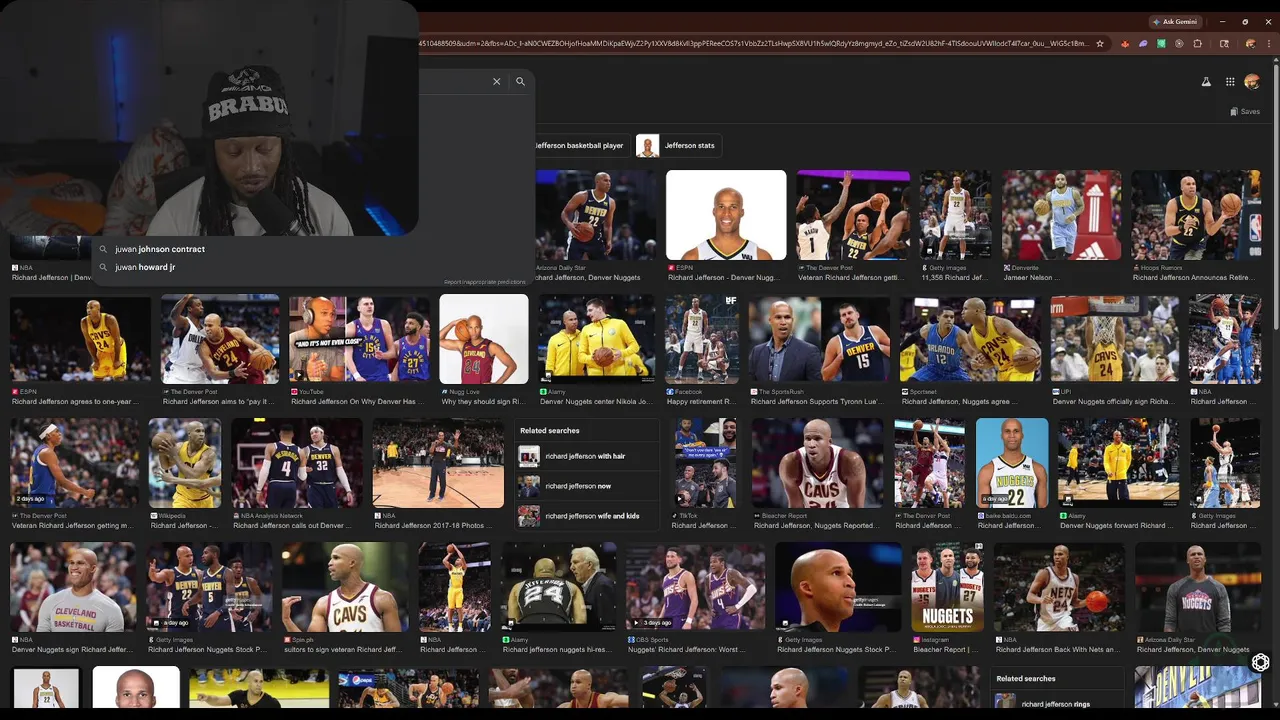The width and height of the screenshot is (1280, 720).
Task: Open Alamy 'Richard jefferson nuggets hi-res' image
Action: point(559,587)
